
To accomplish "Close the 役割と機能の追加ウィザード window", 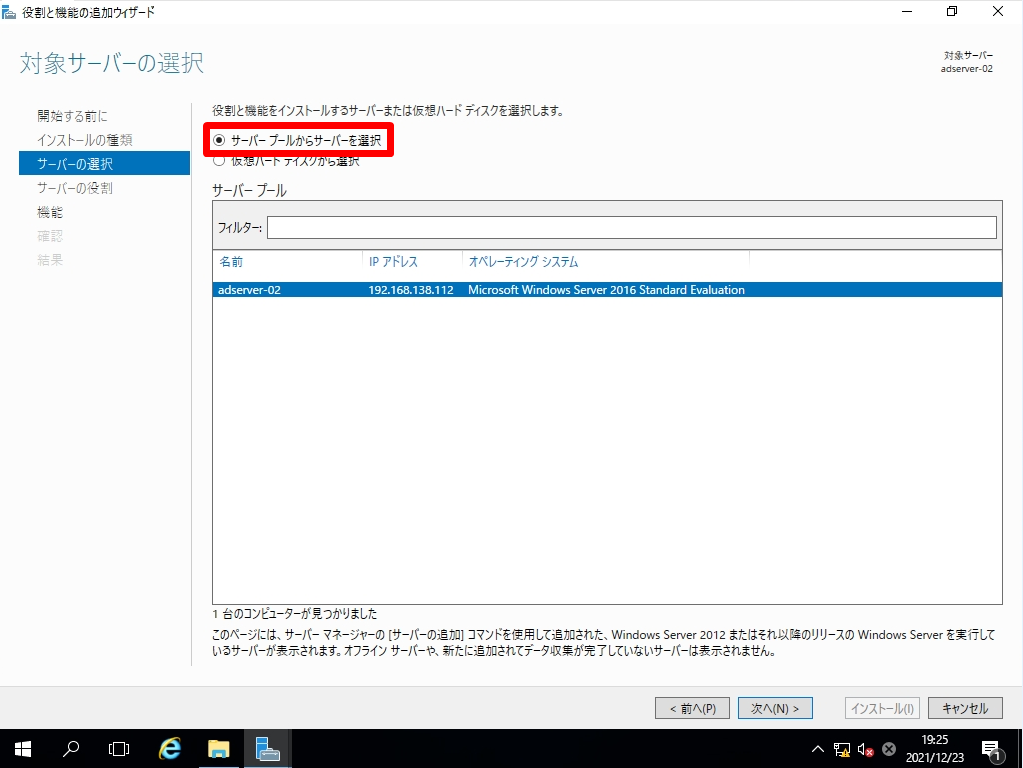I will (998, 12).
